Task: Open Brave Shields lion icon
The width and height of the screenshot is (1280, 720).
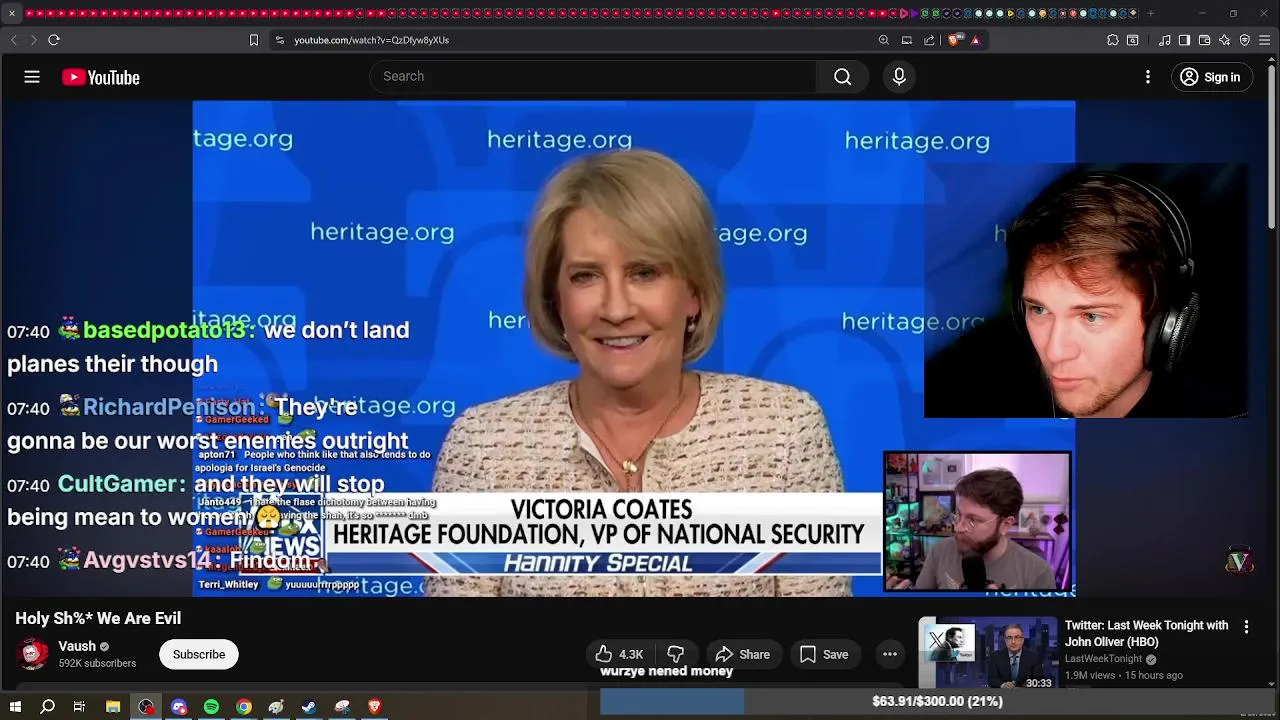Action: point(955,40)
